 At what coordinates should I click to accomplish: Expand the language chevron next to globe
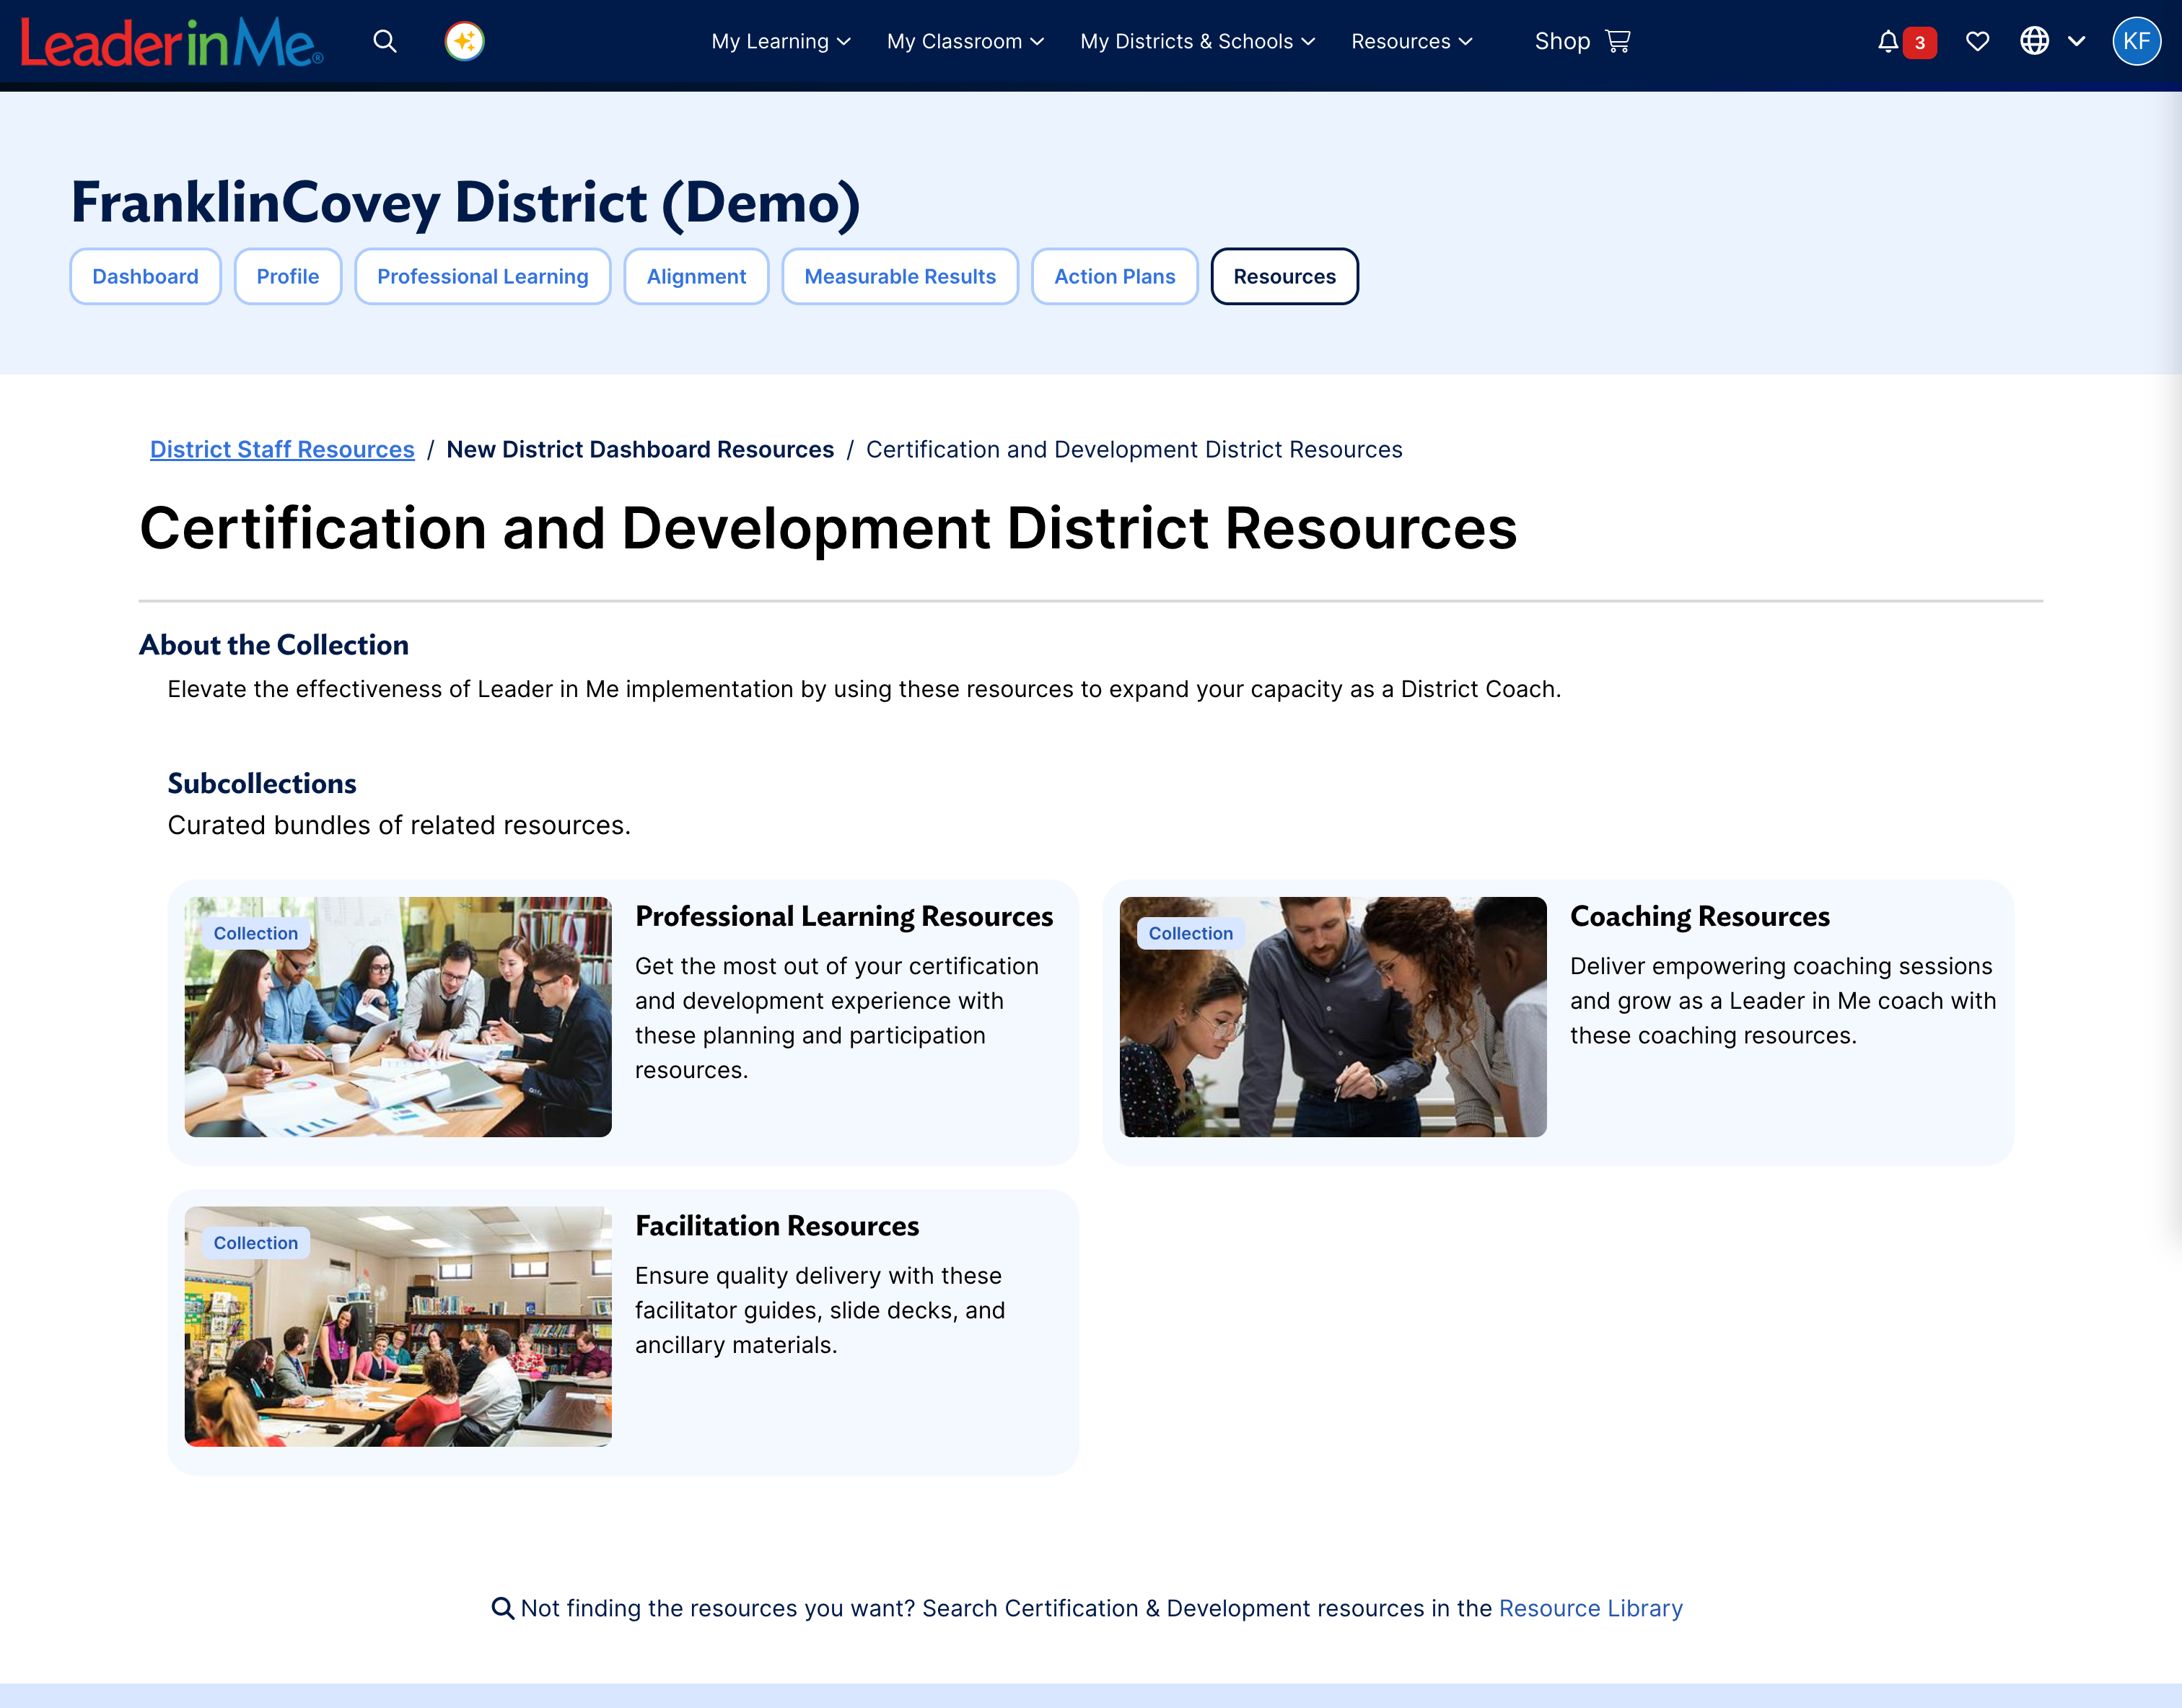point(2077,41)
